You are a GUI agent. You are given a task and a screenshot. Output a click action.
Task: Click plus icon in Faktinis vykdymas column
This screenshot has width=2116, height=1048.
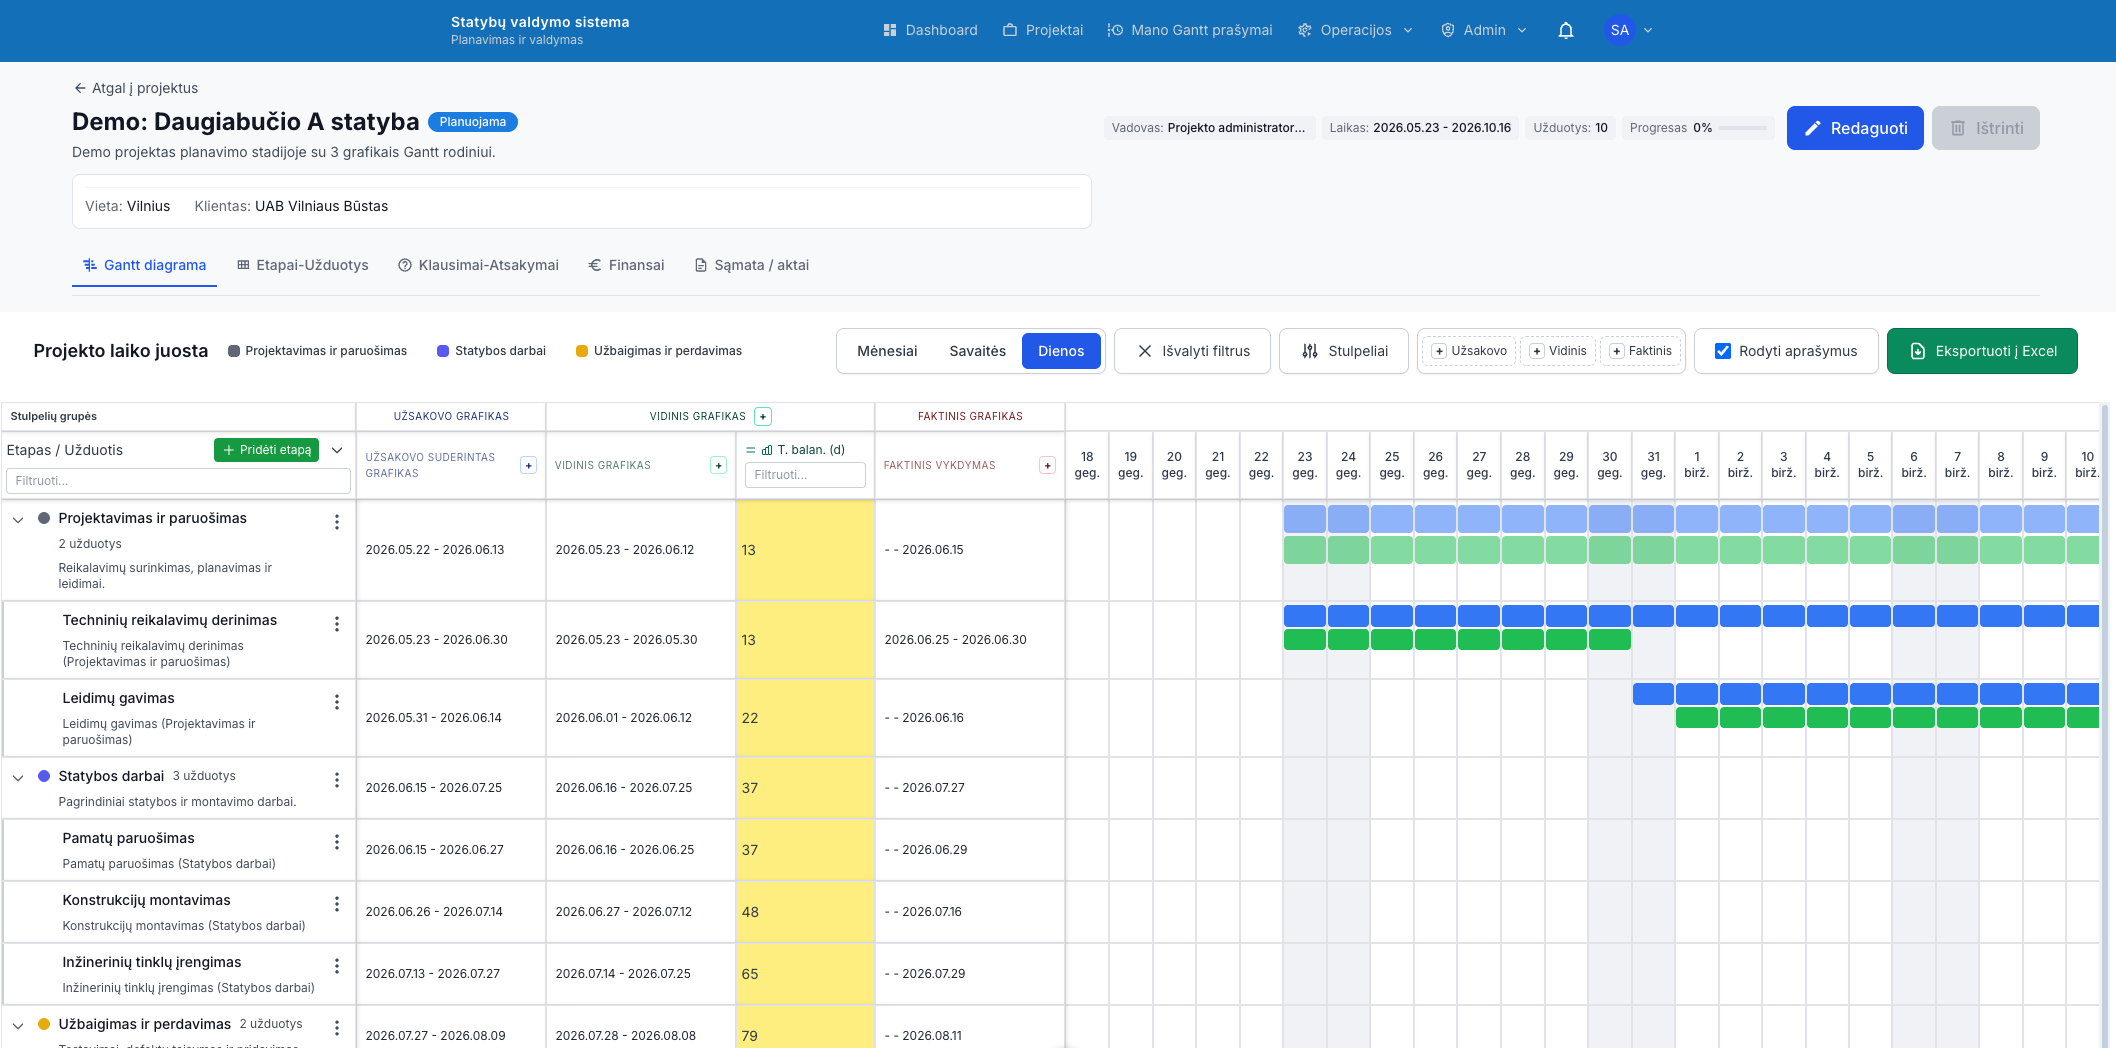1047,465
